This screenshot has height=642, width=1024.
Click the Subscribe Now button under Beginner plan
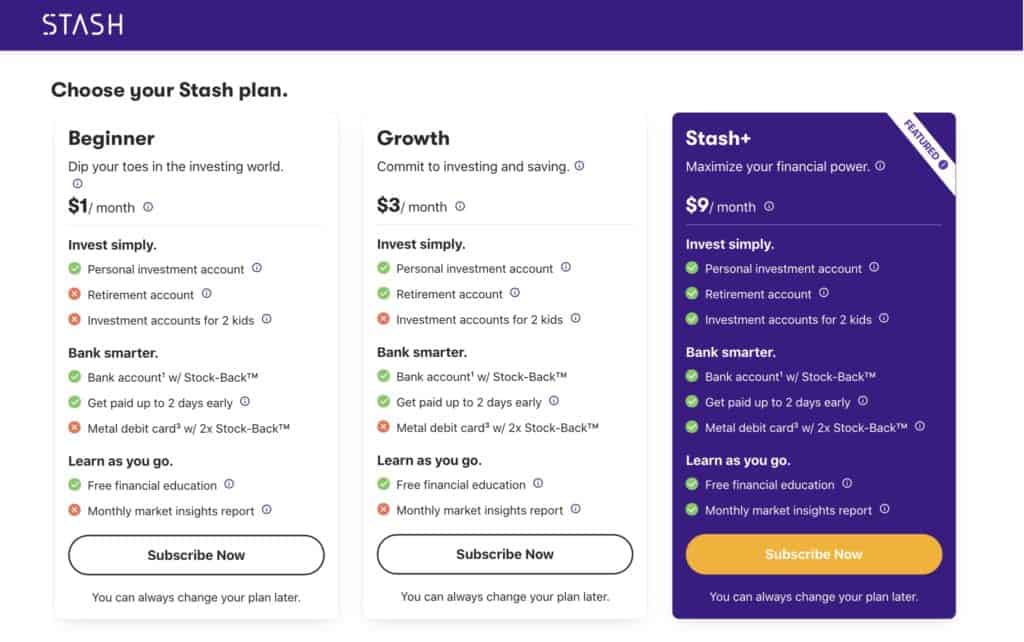coord(196,555)
